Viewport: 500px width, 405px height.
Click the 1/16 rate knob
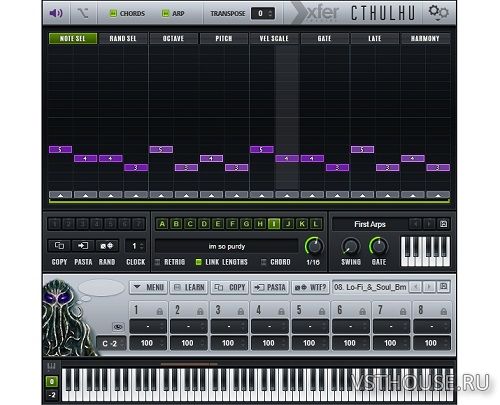pos(314,246)
